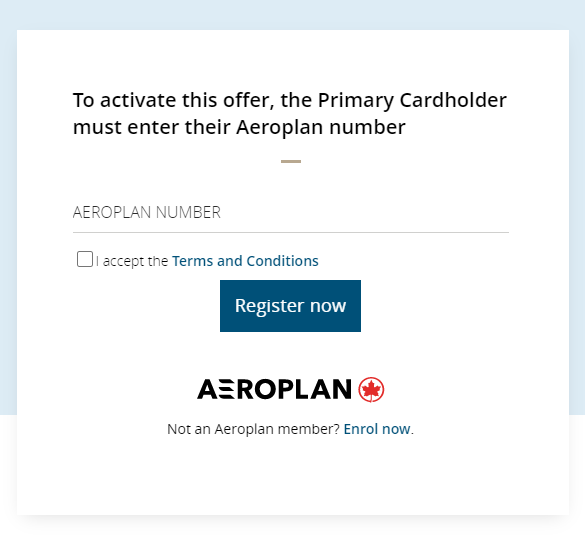The image size is (585, 552).
Task: Tick the accept Terms and Conditions checkbox
Action: tap(85, 259)
